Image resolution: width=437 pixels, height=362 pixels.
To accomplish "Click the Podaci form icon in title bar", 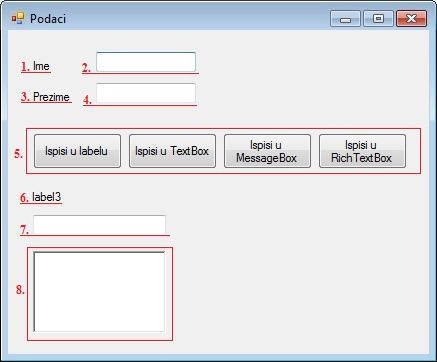I will (18, 18).
